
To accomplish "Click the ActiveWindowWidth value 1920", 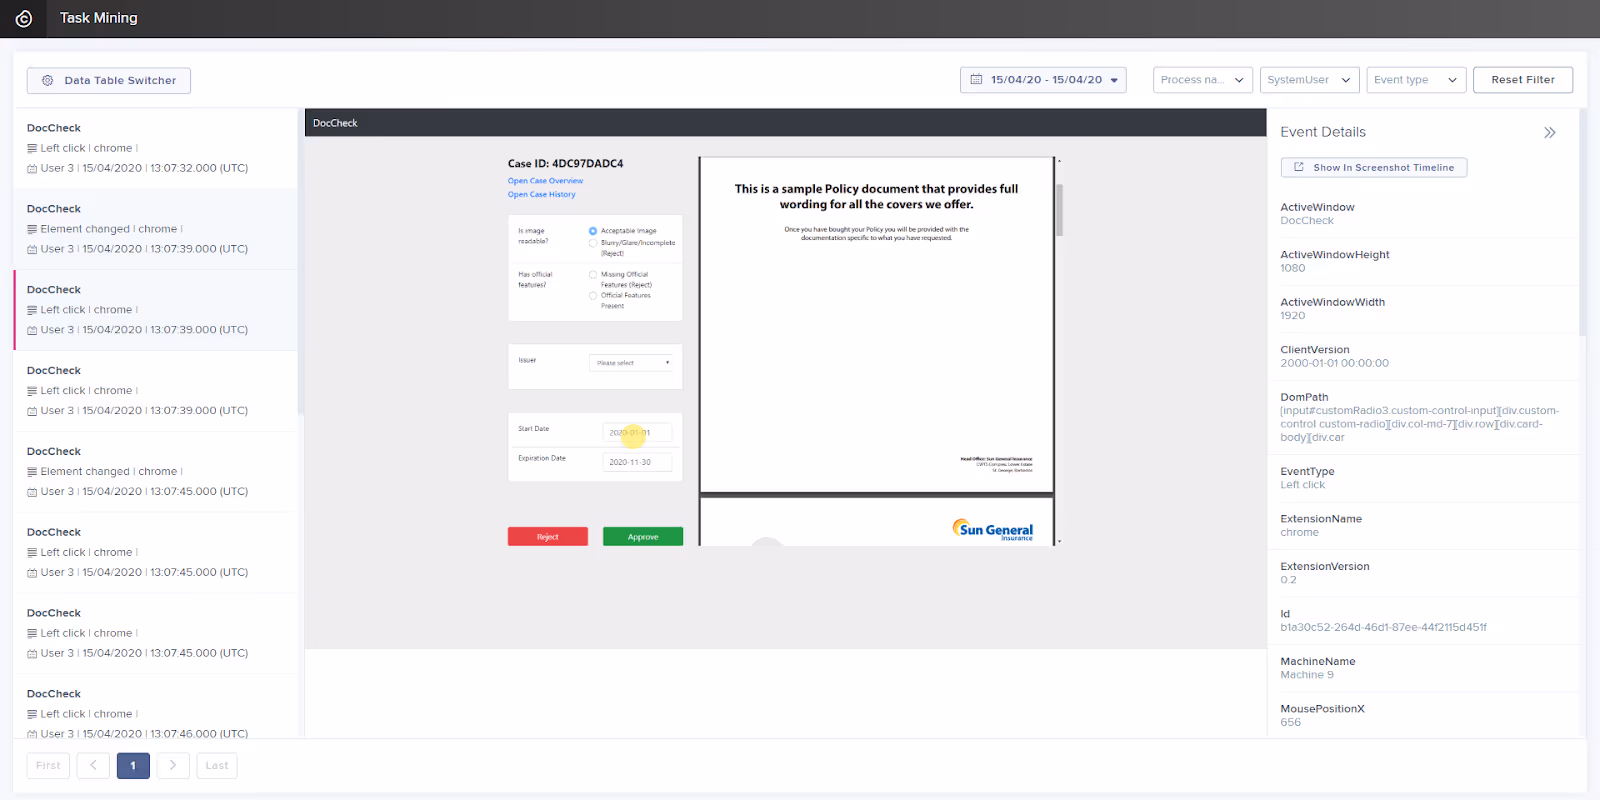I will pyautogui.click(x=1292, y=316).
